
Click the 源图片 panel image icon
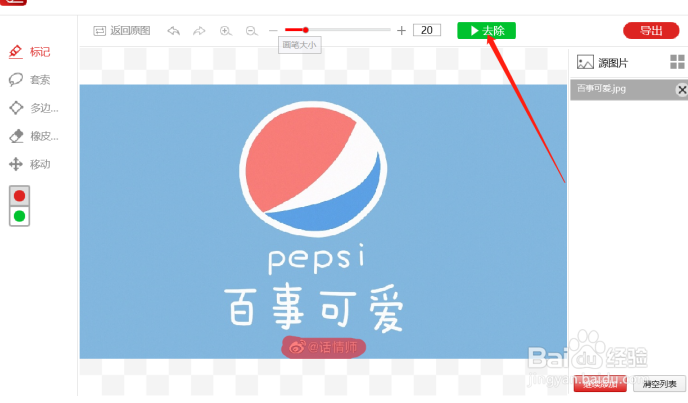tap(585, 62)
